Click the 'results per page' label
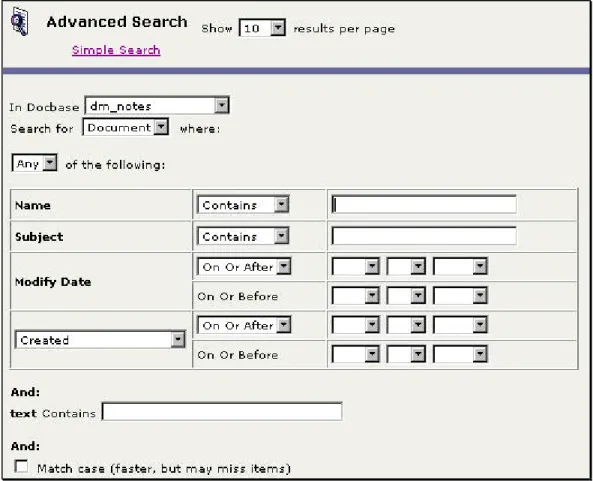The width and height of the screenshot is (593, 481). [x=344, y=29]
